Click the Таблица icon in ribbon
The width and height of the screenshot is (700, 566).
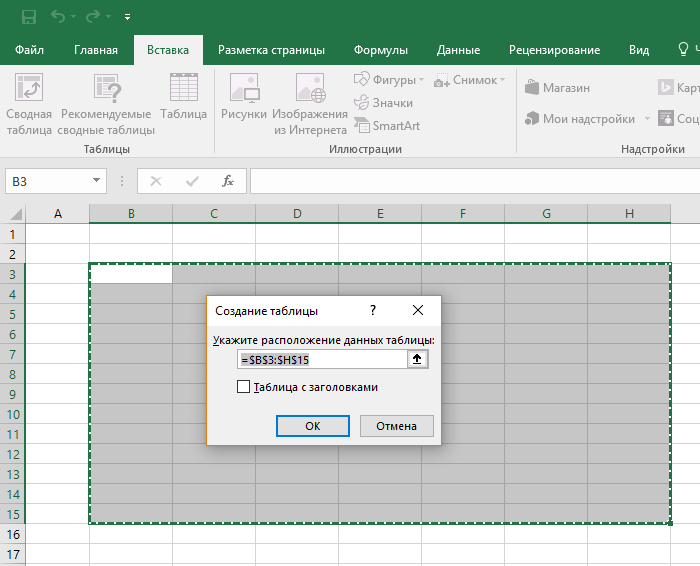click(183, 98)
